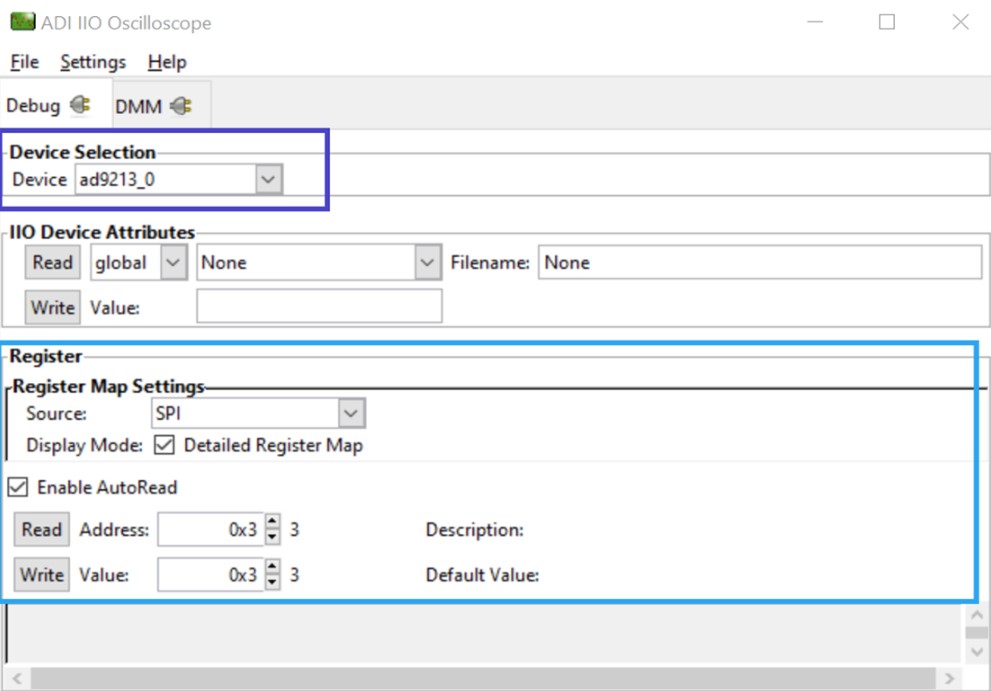Open the attribute name None dropdown

(428, 263)
